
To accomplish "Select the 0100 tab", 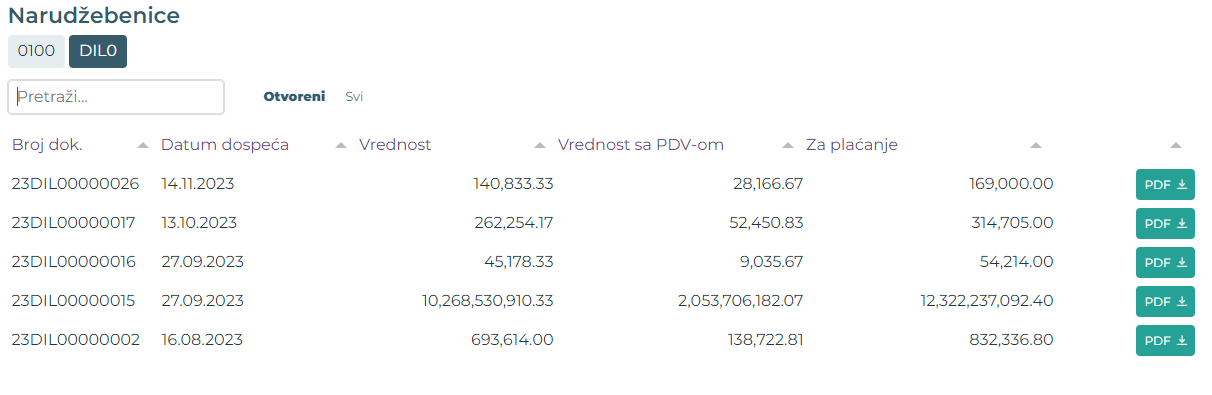I will [36, 51].
